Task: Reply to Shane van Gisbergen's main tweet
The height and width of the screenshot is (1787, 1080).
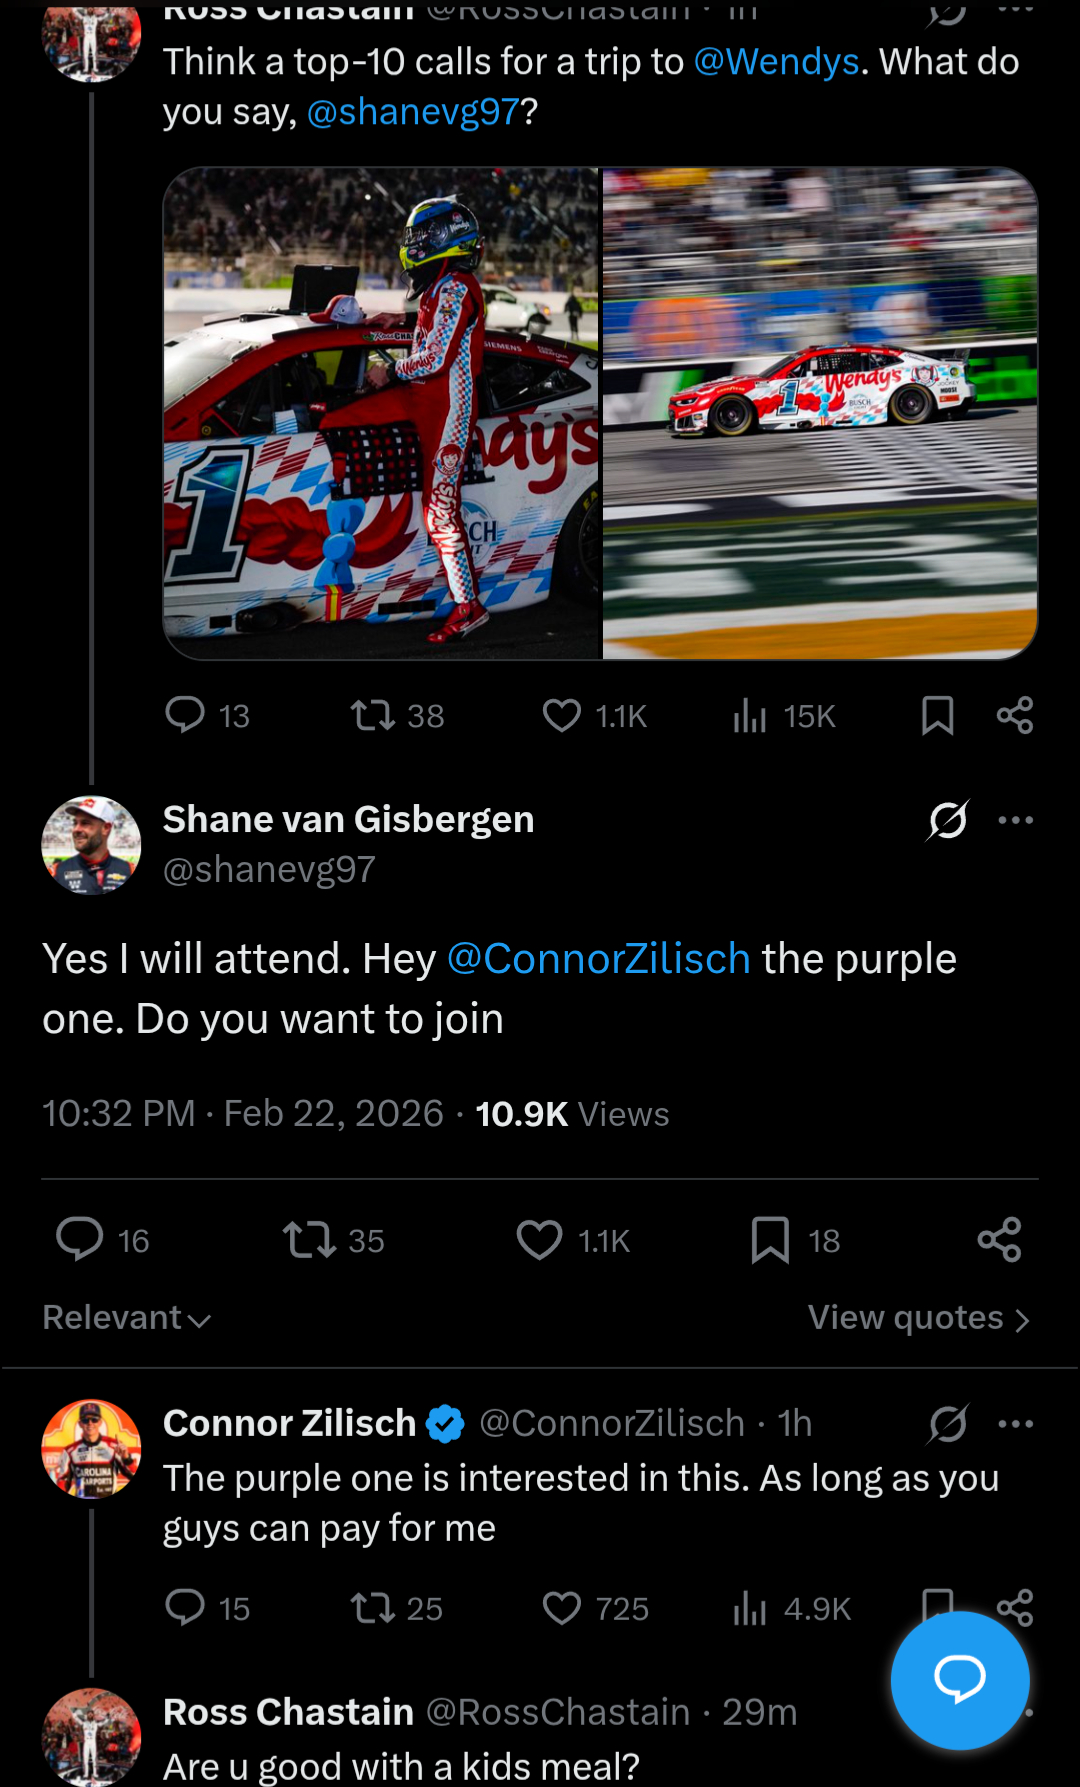Action: coord(80,1240)
